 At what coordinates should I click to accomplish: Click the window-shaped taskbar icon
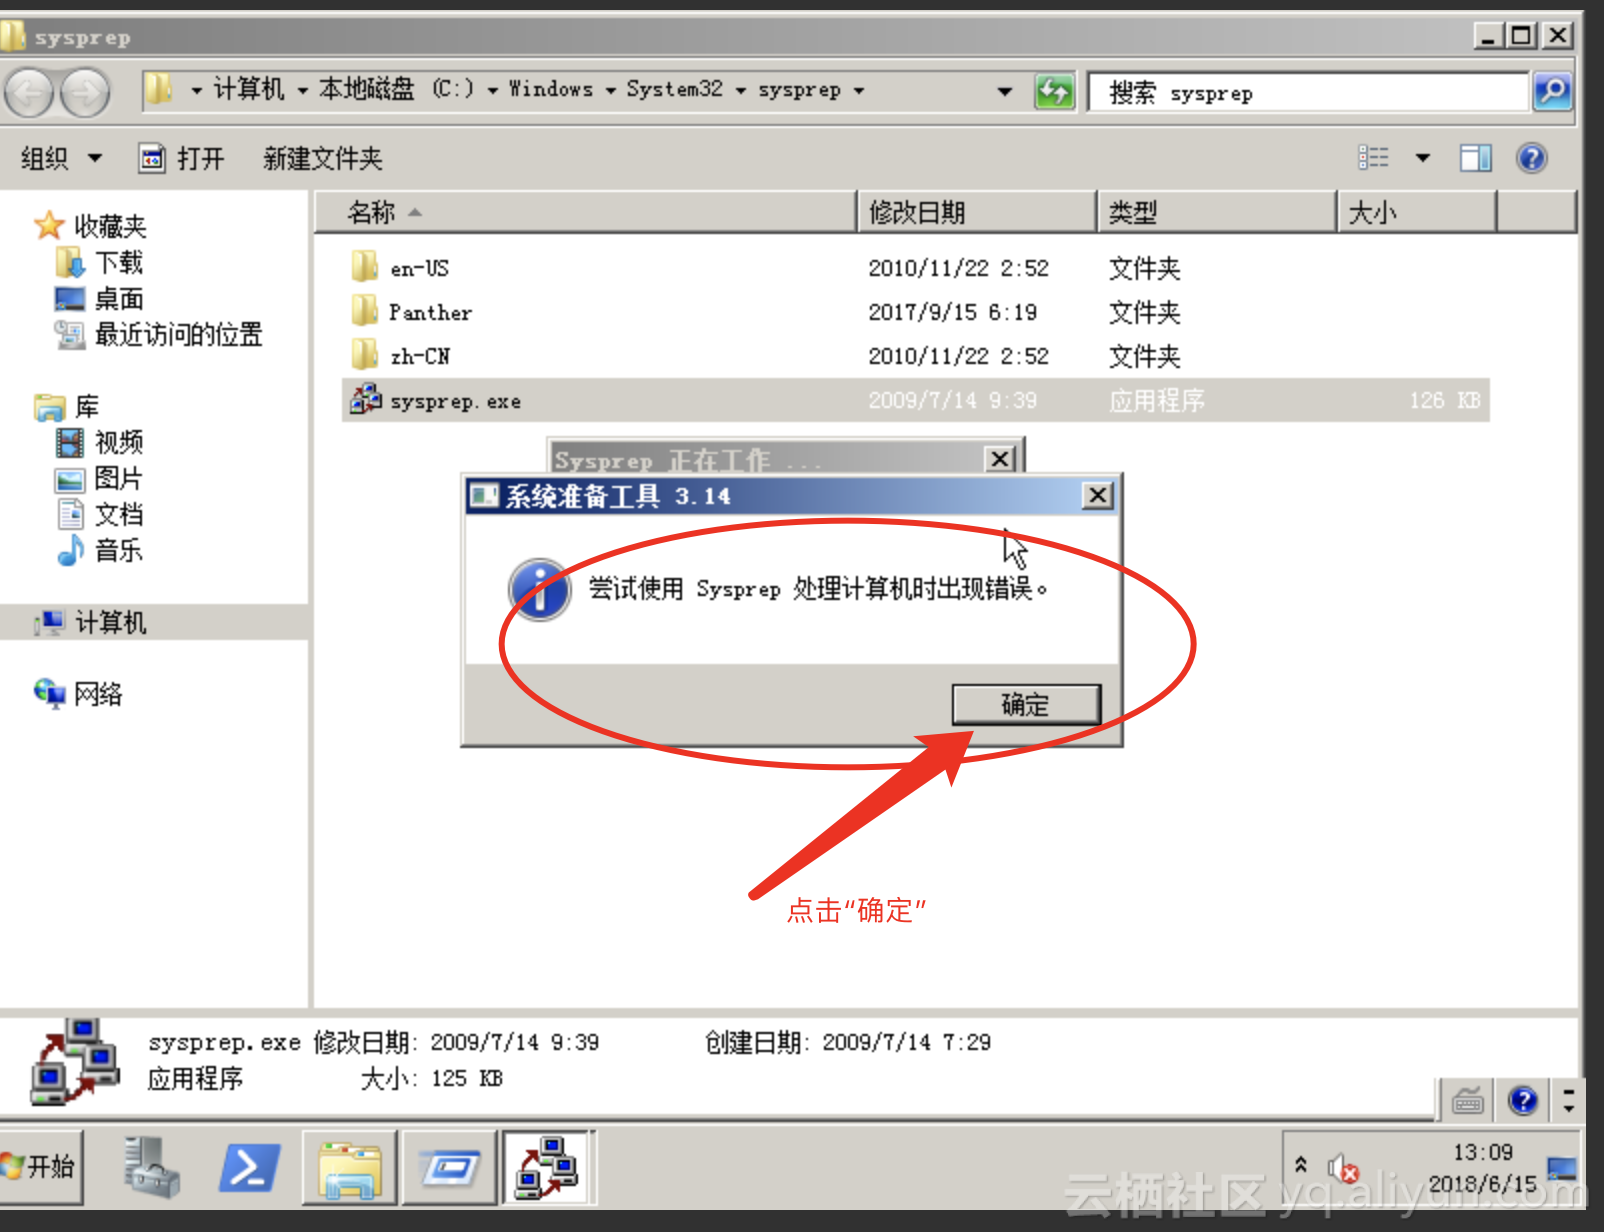pos(450,1167)
